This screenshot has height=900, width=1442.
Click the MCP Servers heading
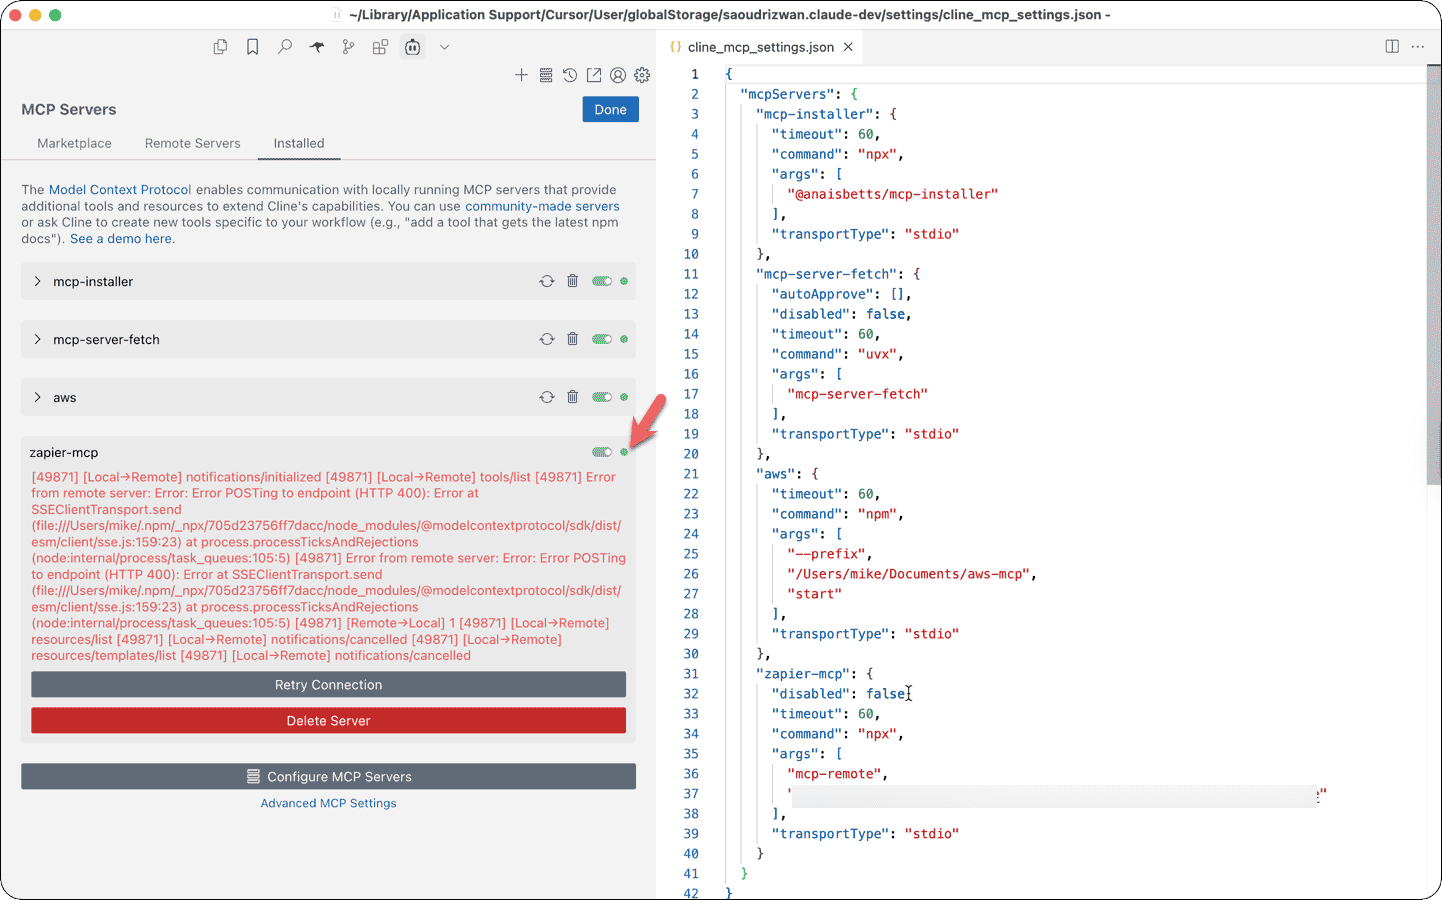pos(69,110)
